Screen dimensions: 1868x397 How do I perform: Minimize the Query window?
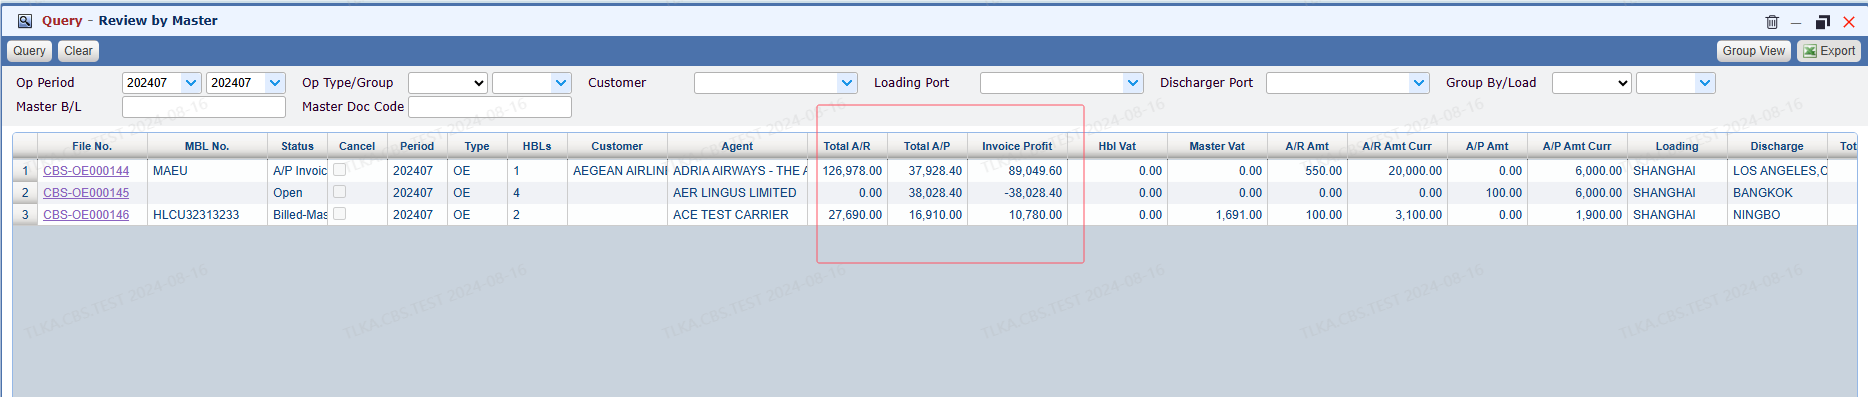pos(1797,22)
